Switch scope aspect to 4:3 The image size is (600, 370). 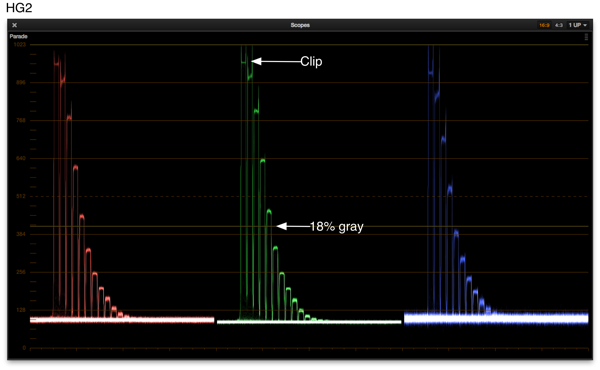click(559, 25)
